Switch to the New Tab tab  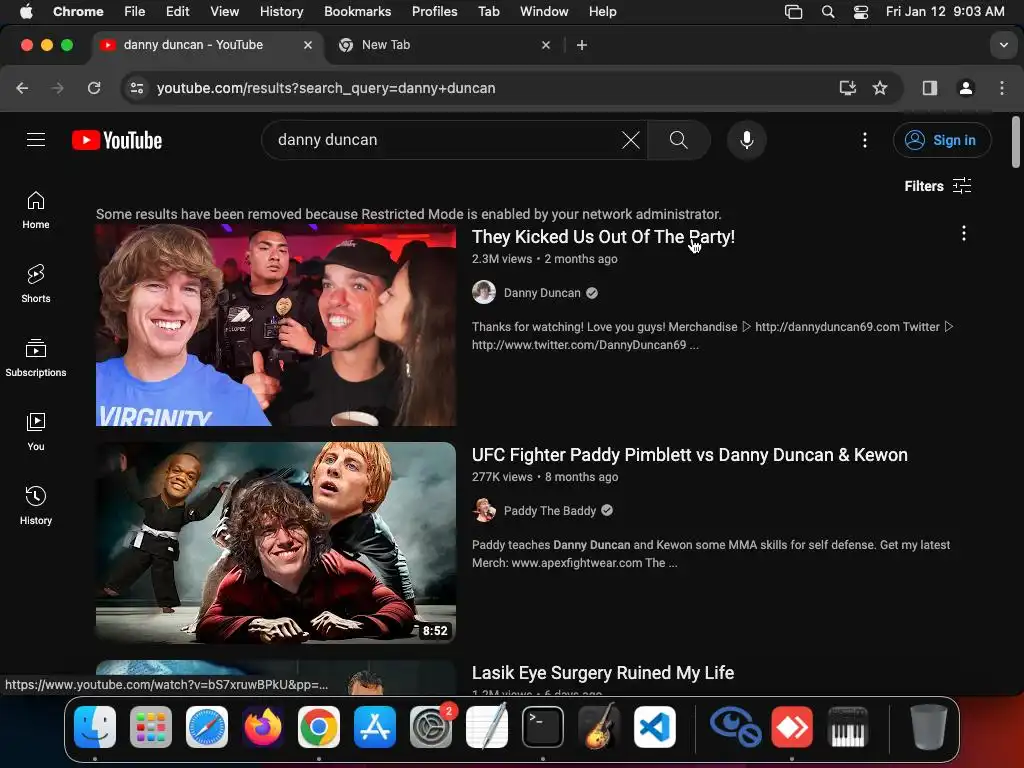[443, 45]
